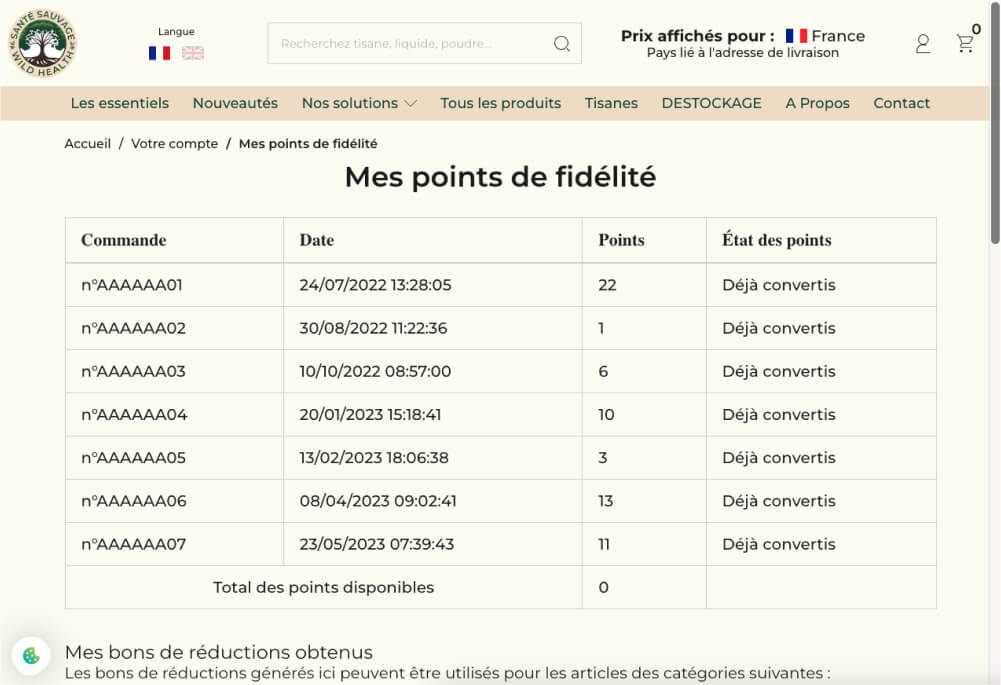The width and height of the screenshot is (1001, 685).
Task: Click Mes points de fidélité breadcrumb
Action: 308,144
